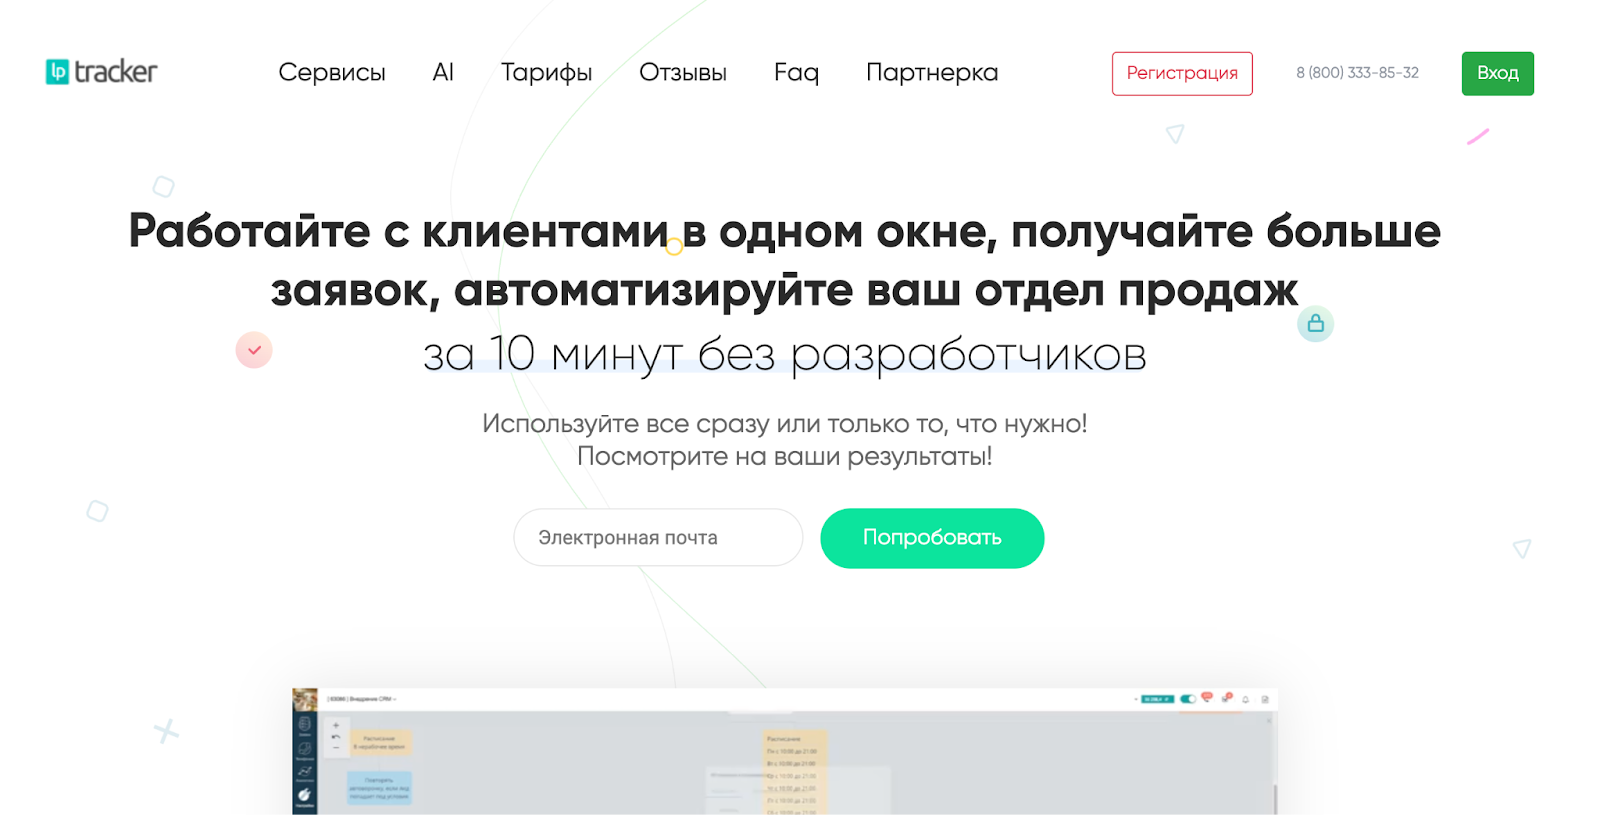Navigate to Отзывы
This screenshot has height=815, width=1600.
[683, 73]
